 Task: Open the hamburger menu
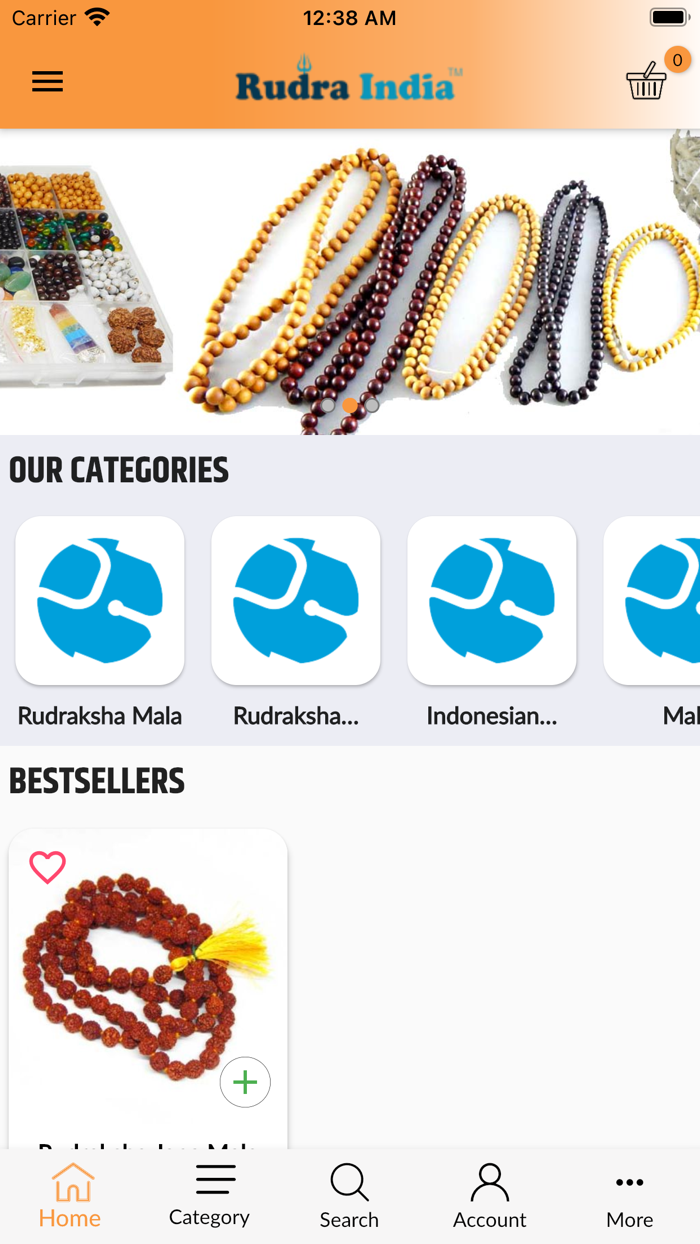[47, 82]
